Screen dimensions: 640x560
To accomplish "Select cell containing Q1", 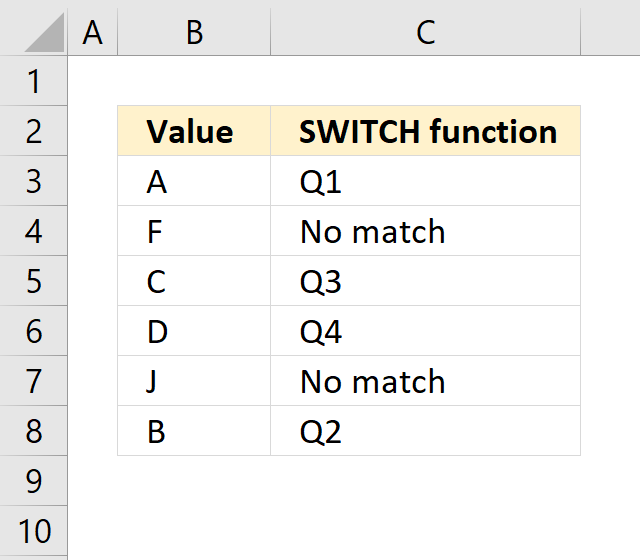I will point(425,181).
